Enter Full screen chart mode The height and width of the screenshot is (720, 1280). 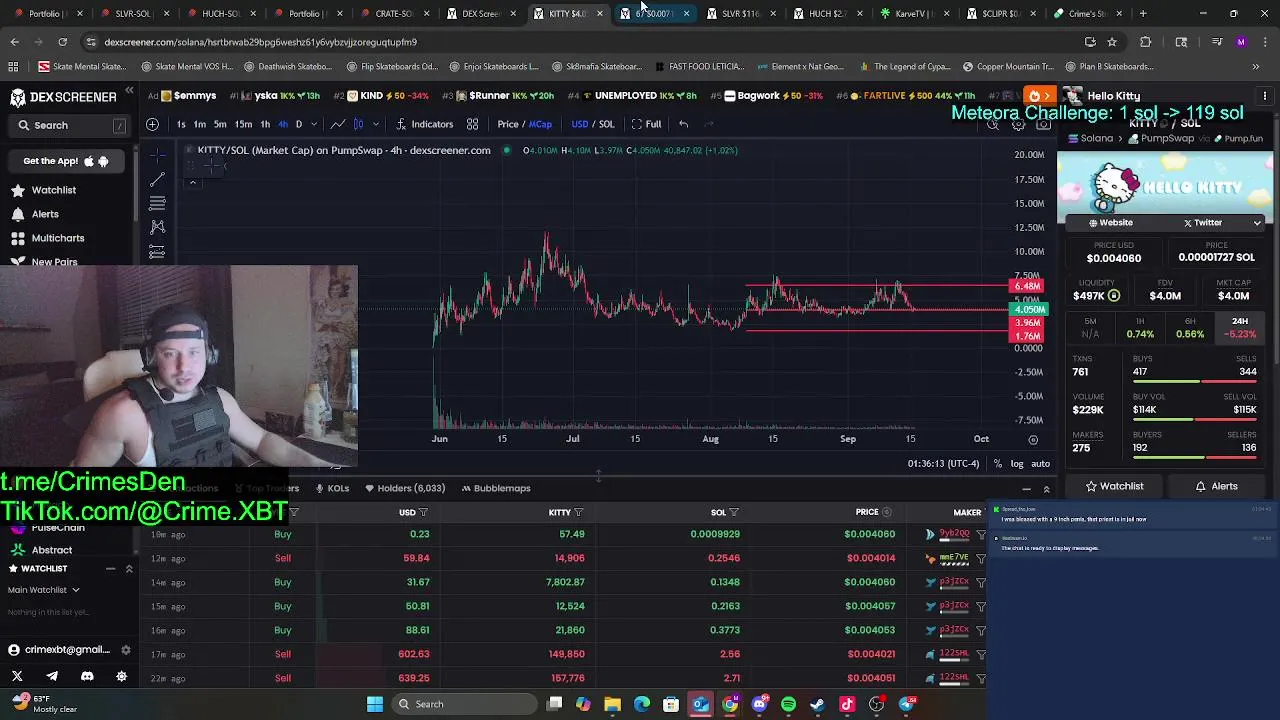[646, 124]
